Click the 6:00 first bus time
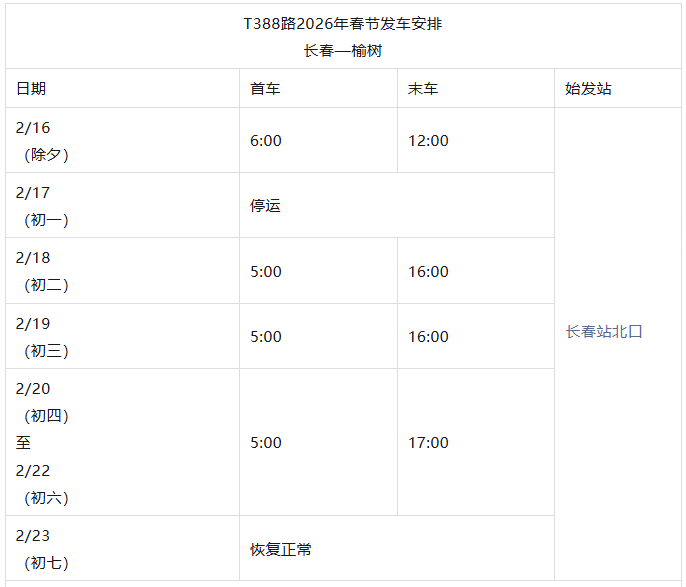 click(x=266, y=141)
